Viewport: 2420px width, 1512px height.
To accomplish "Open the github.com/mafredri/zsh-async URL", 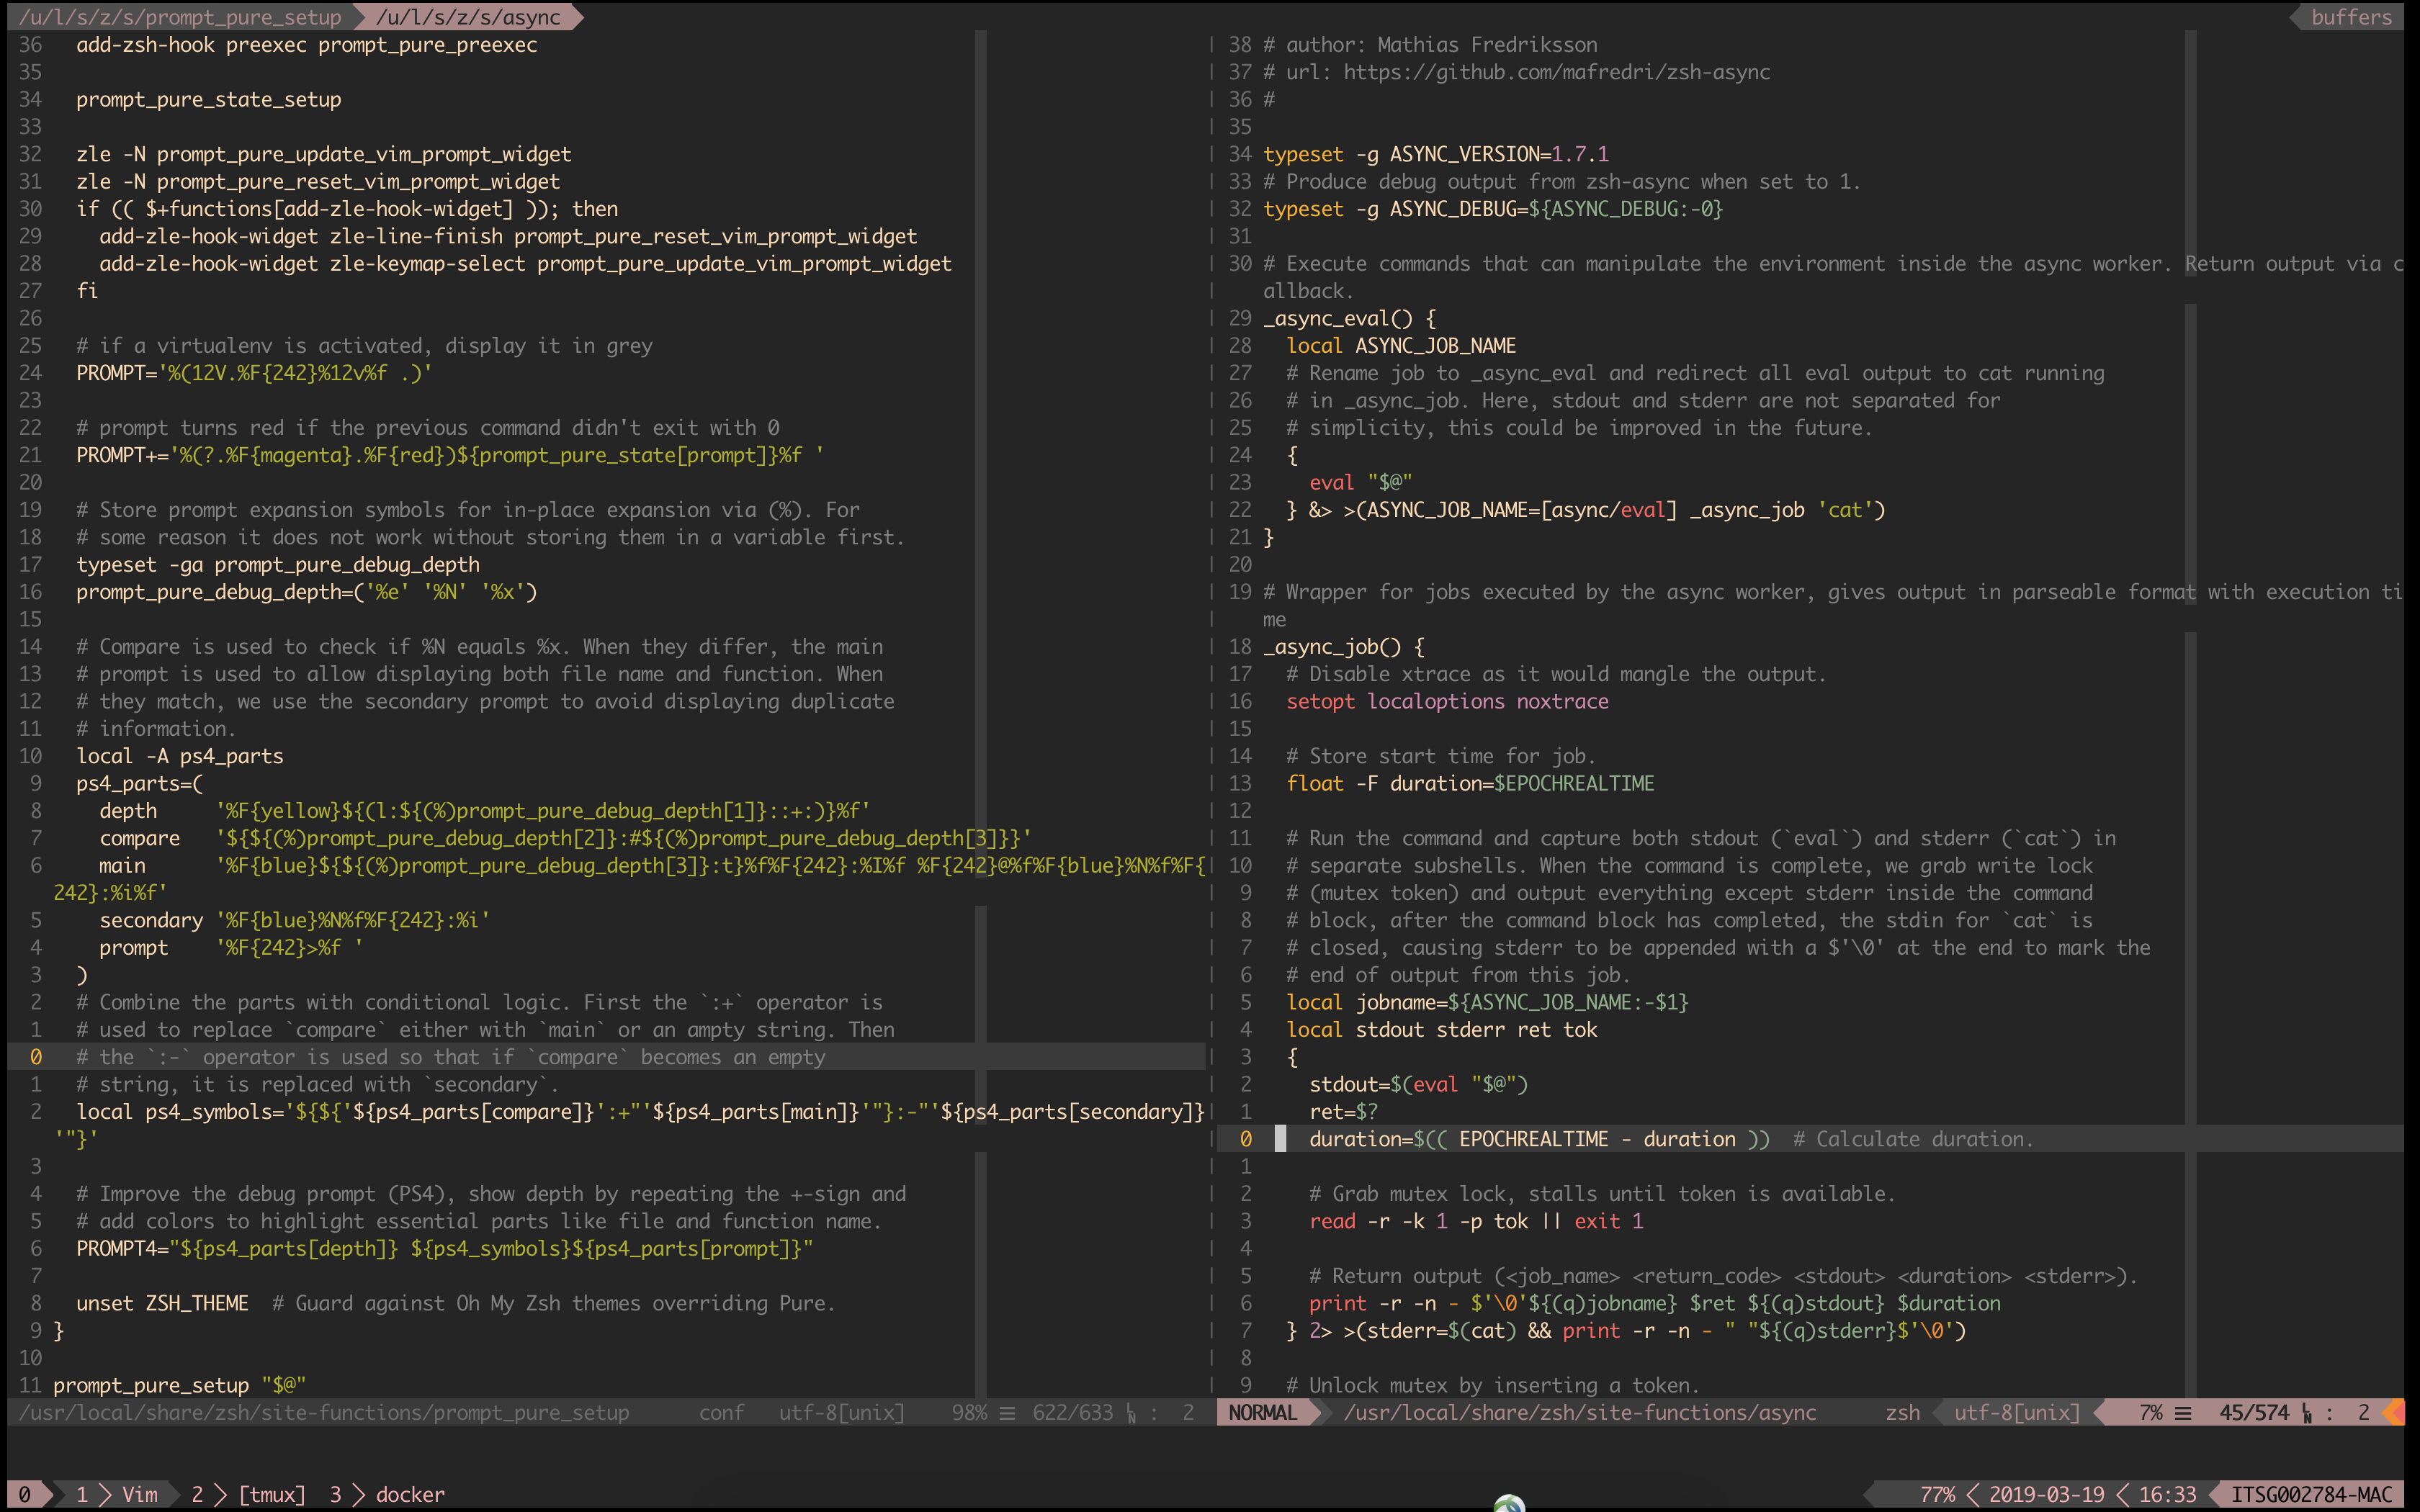I will tap(1556, 72).
